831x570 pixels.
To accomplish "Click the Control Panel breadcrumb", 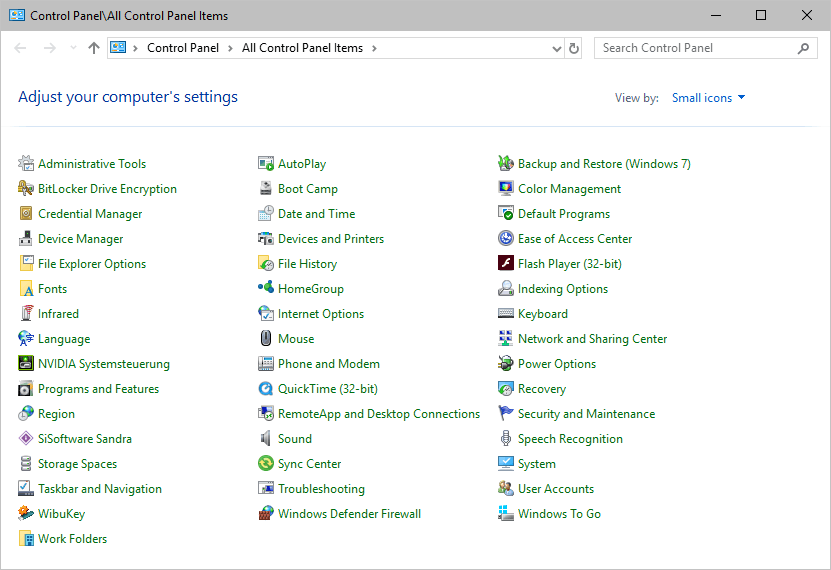I will click(183, 48).
